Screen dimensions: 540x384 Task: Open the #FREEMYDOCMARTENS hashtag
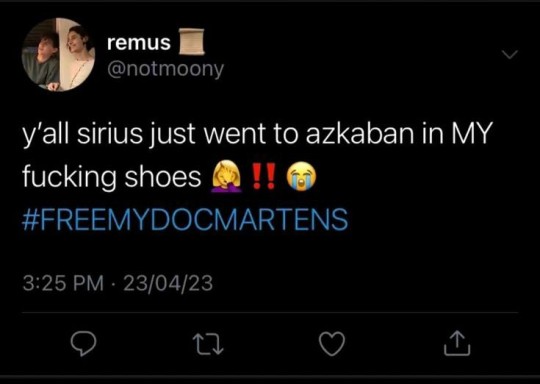click(x=185, y=219)
